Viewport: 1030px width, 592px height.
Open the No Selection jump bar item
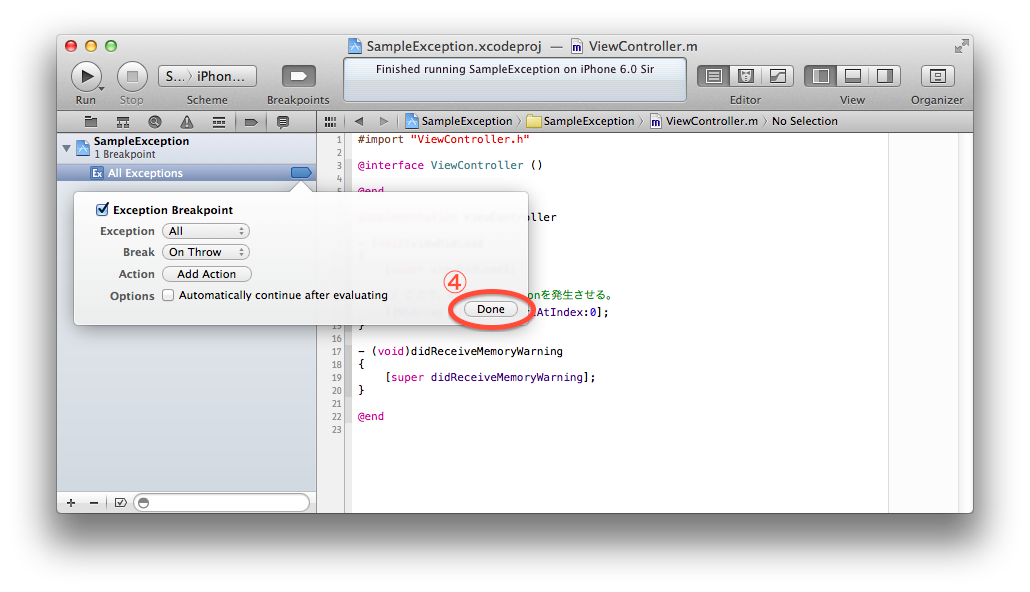[x=804, y=121]
